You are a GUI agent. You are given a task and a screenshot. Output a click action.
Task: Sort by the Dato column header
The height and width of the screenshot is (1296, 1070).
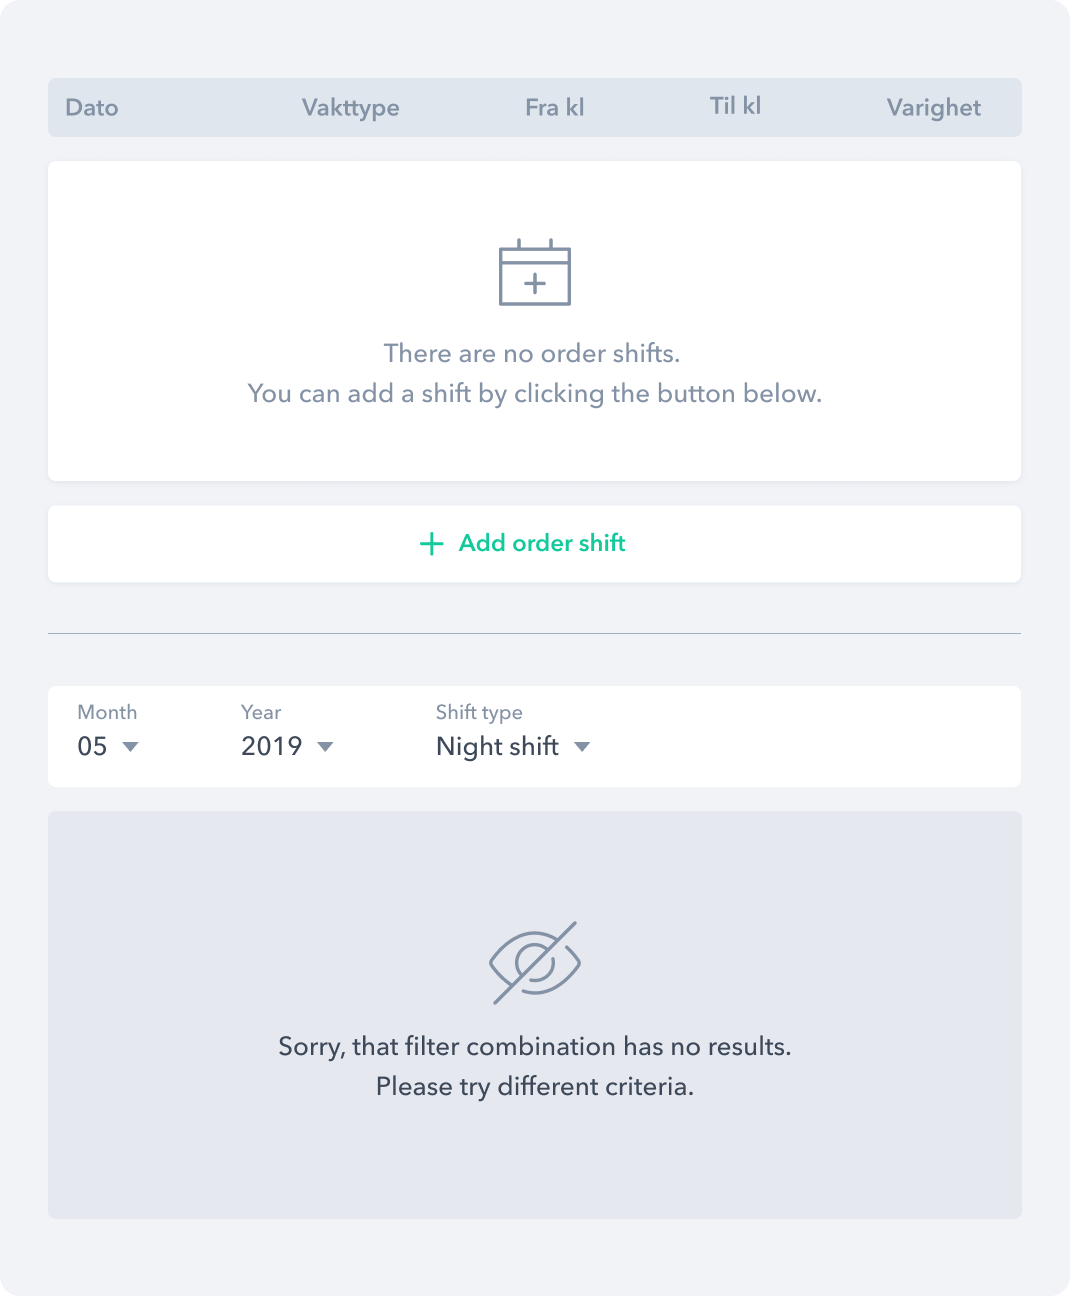pyautogui.click(x=92, y=108)
